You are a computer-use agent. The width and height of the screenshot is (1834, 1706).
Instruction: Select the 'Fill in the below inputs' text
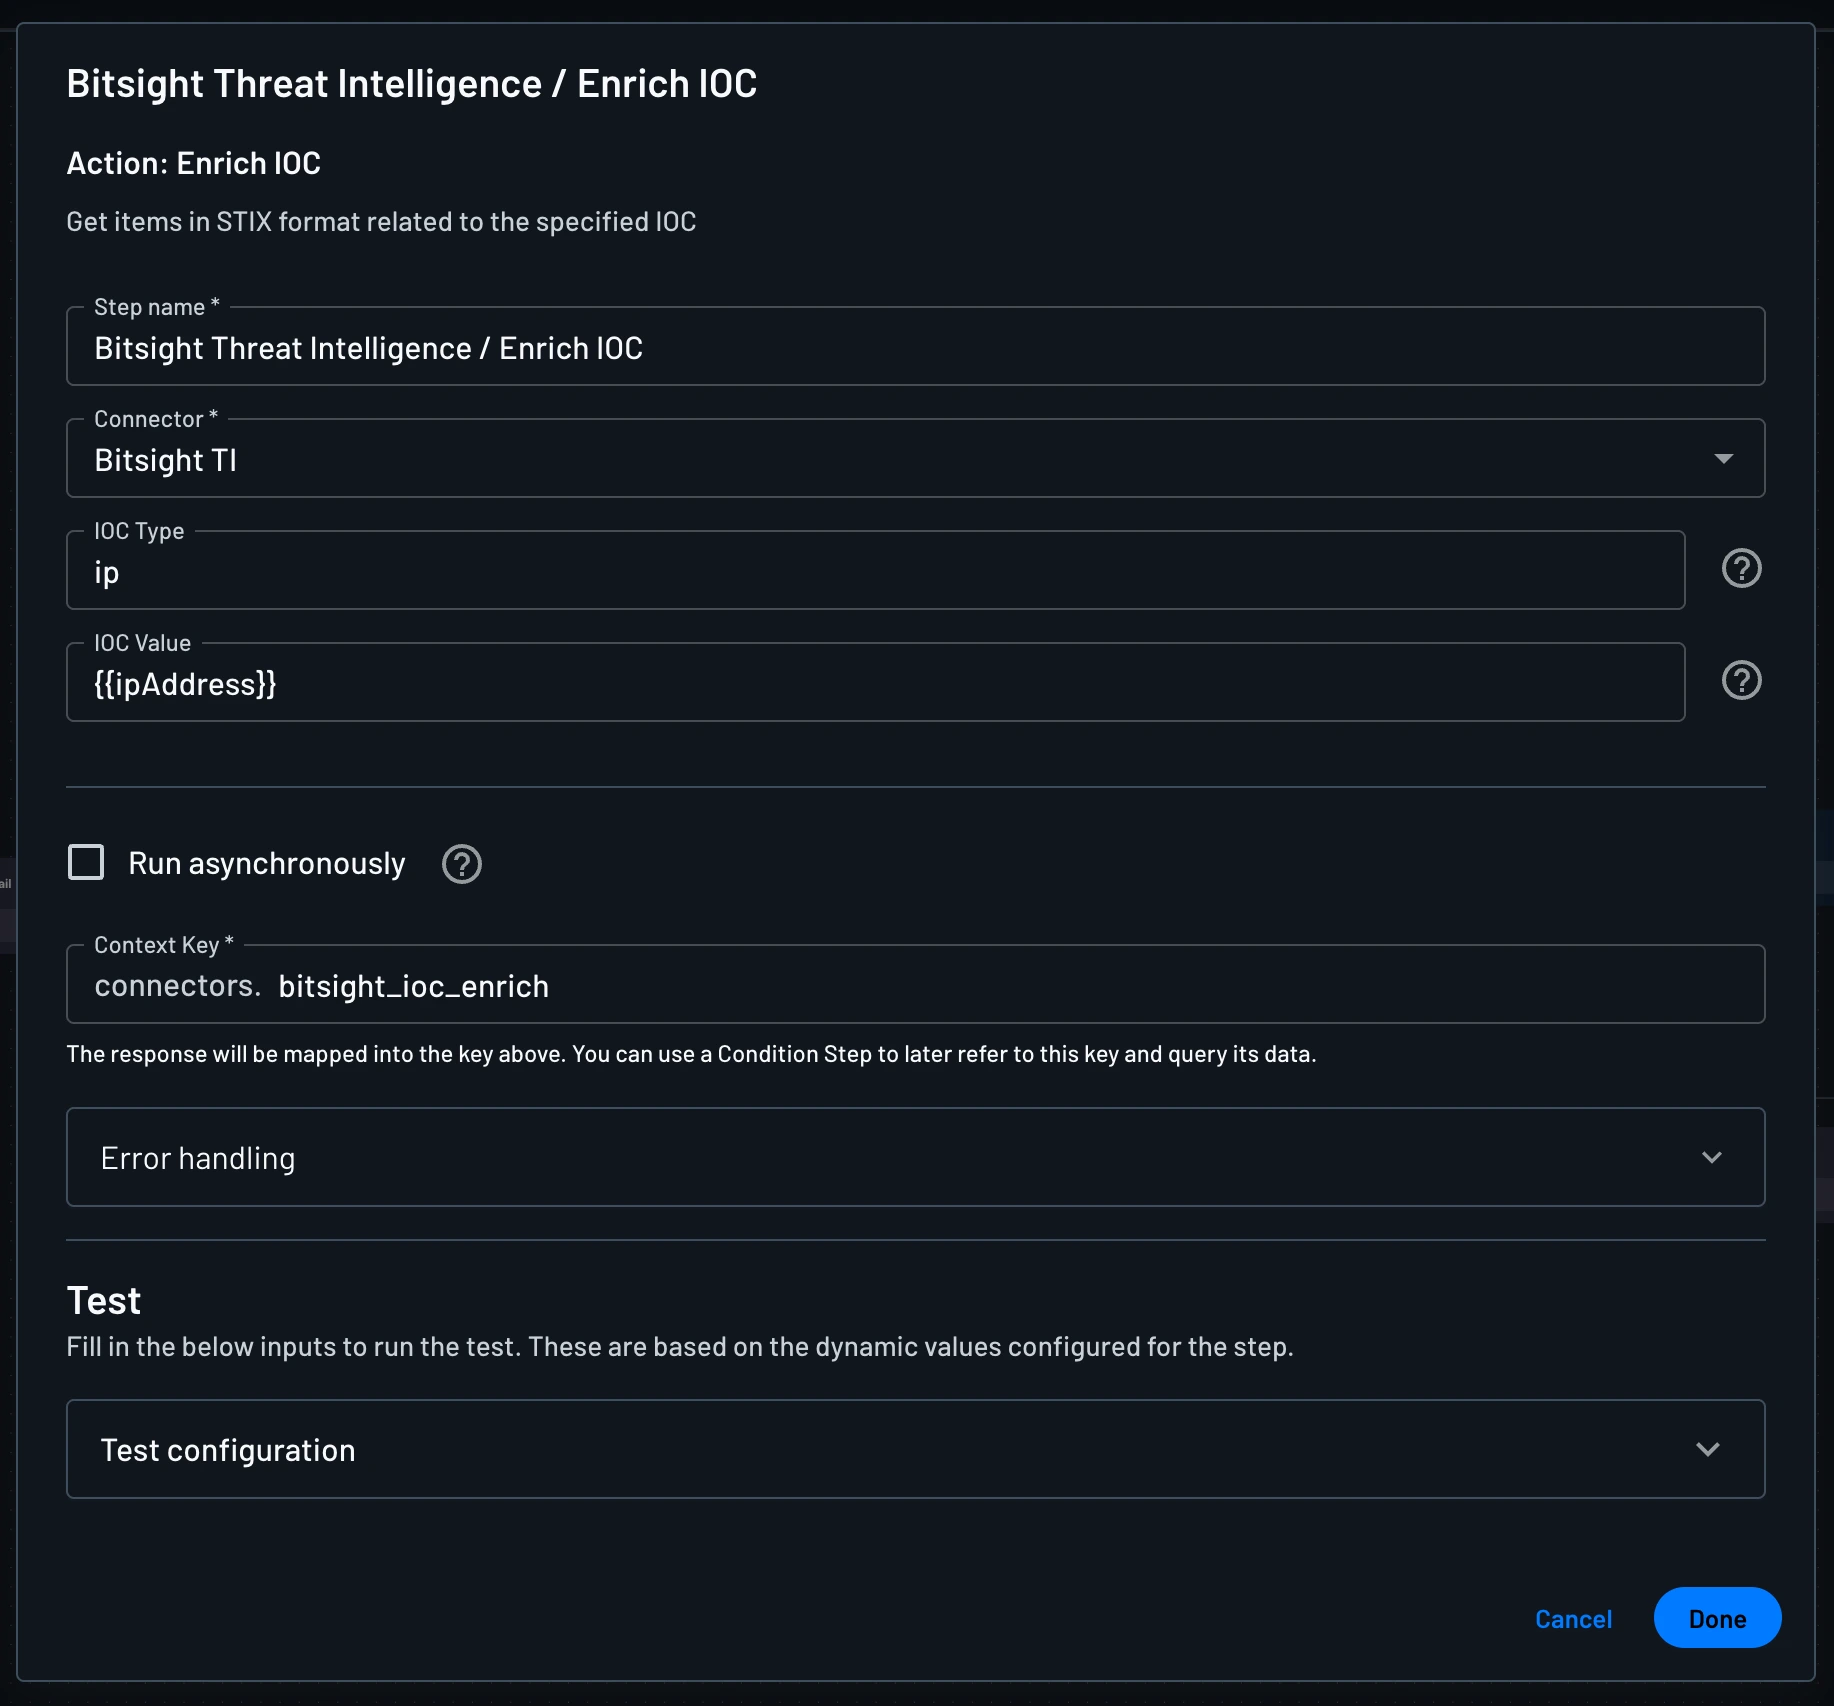(x=680, y=1347)
